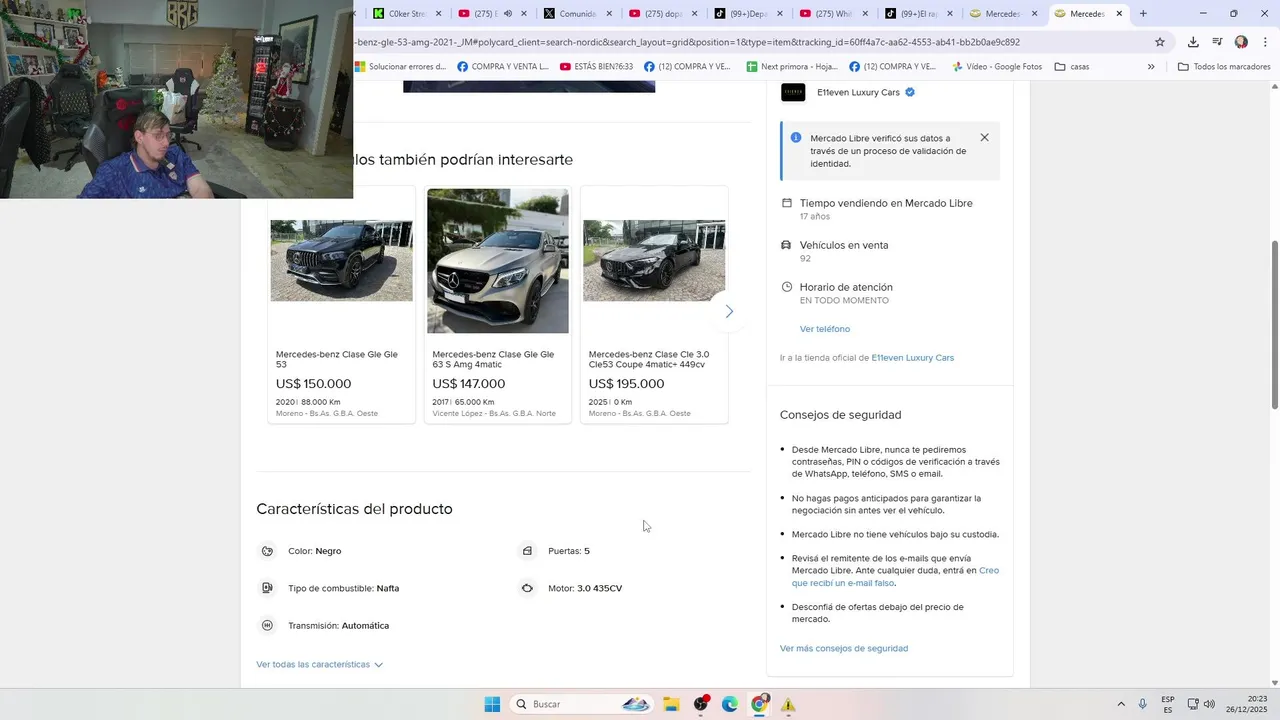Click the calendar icon beside Tiempo vendiendo

coord(787,203)
